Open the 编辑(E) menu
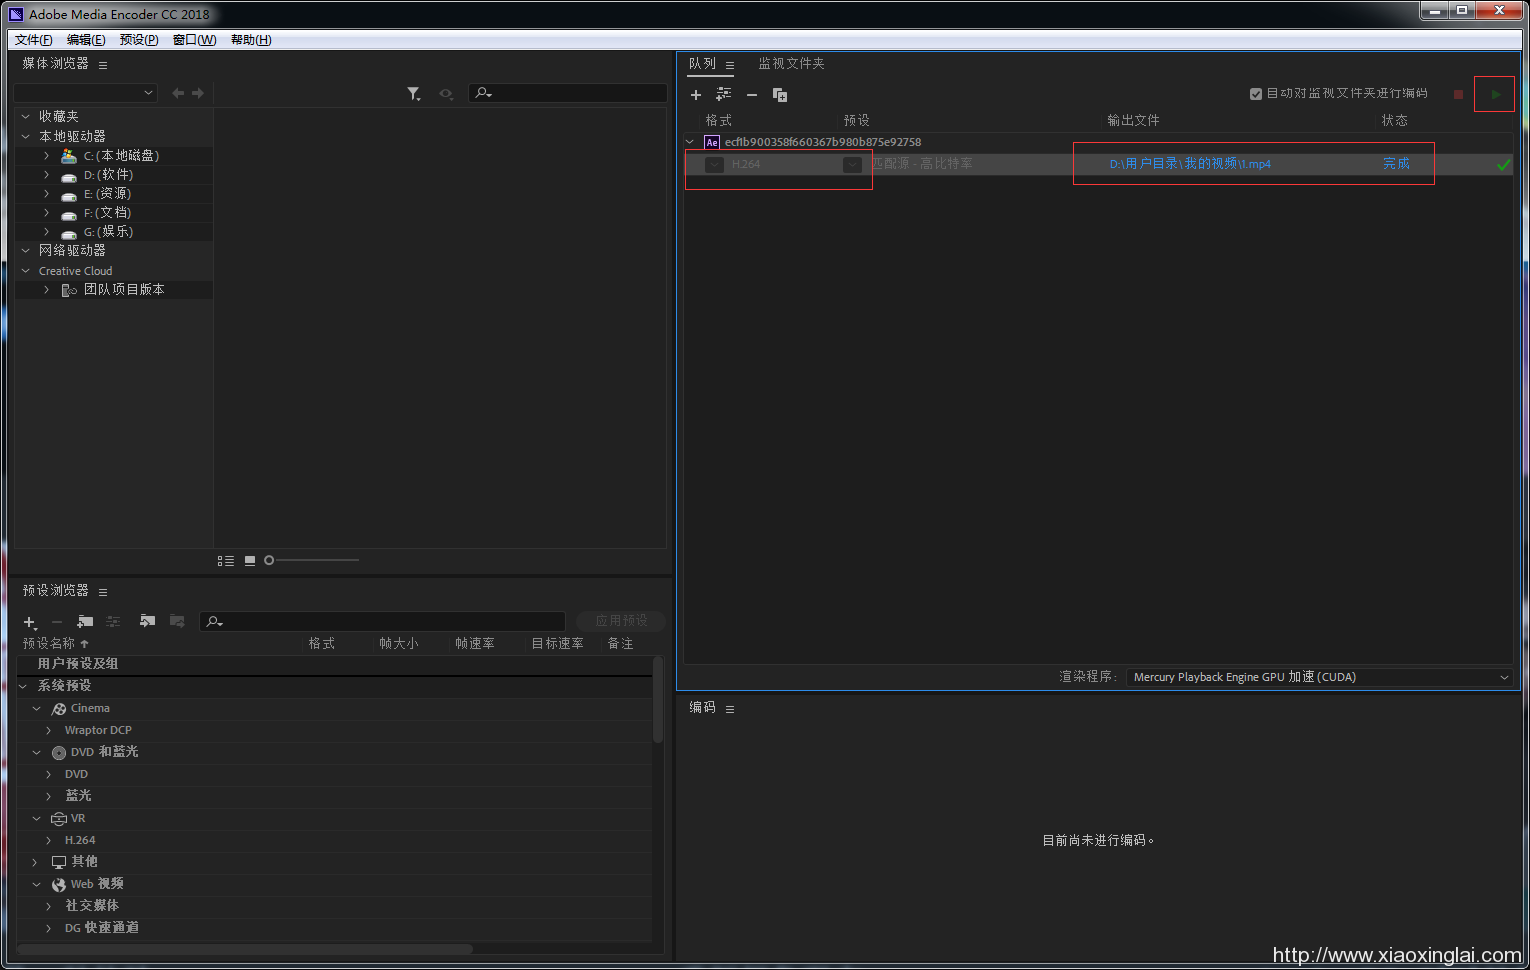1530x970 pixels. (x=86, y=40)
